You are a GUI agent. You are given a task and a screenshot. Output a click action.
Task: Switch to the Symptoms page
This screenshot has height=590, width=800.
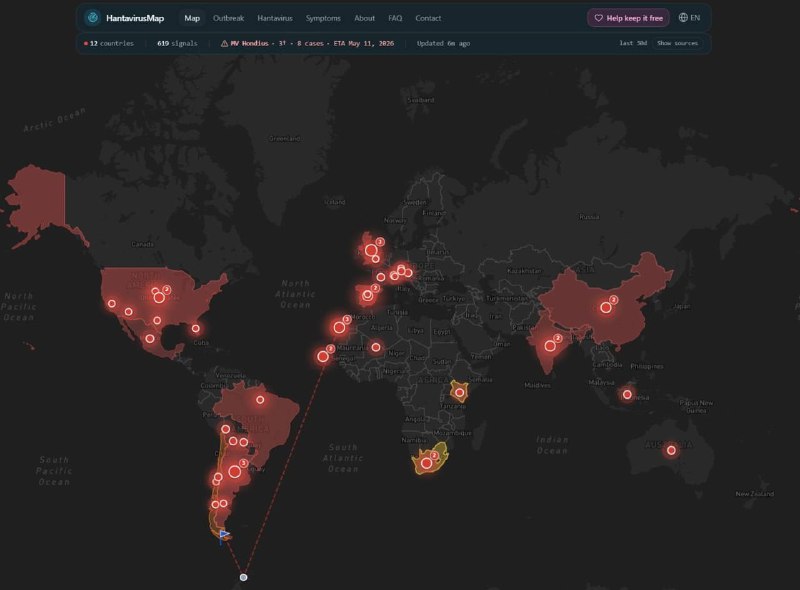pyautogui.click(x=323, y=18)
